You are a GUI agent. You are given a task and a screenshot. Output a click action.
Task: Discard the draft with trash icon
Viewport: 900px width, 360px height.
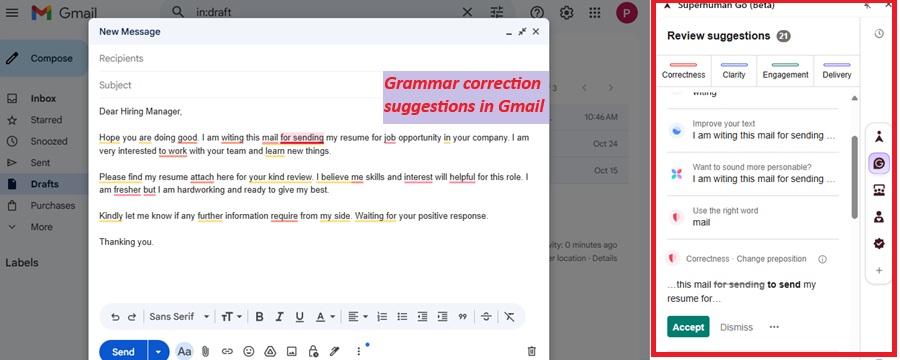[532, 351]
